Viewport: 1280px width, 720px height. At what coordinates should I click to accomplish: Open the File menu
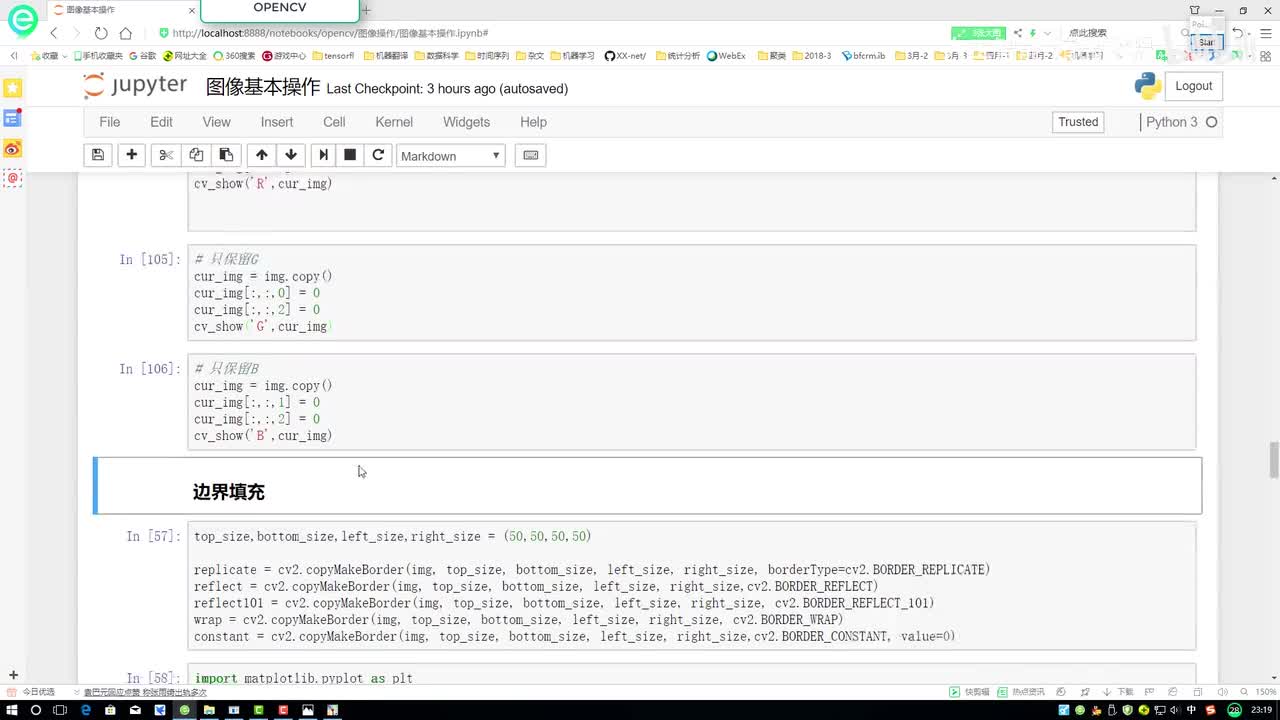click(110, 122)
